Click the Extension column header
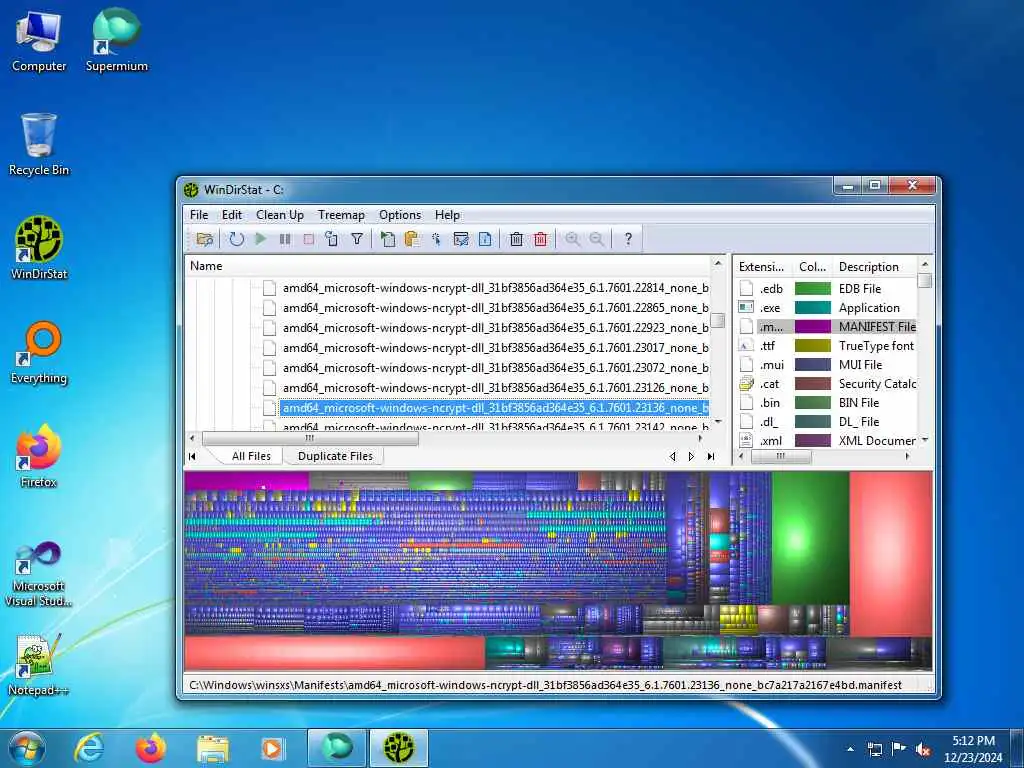 (x=762, y=266)
